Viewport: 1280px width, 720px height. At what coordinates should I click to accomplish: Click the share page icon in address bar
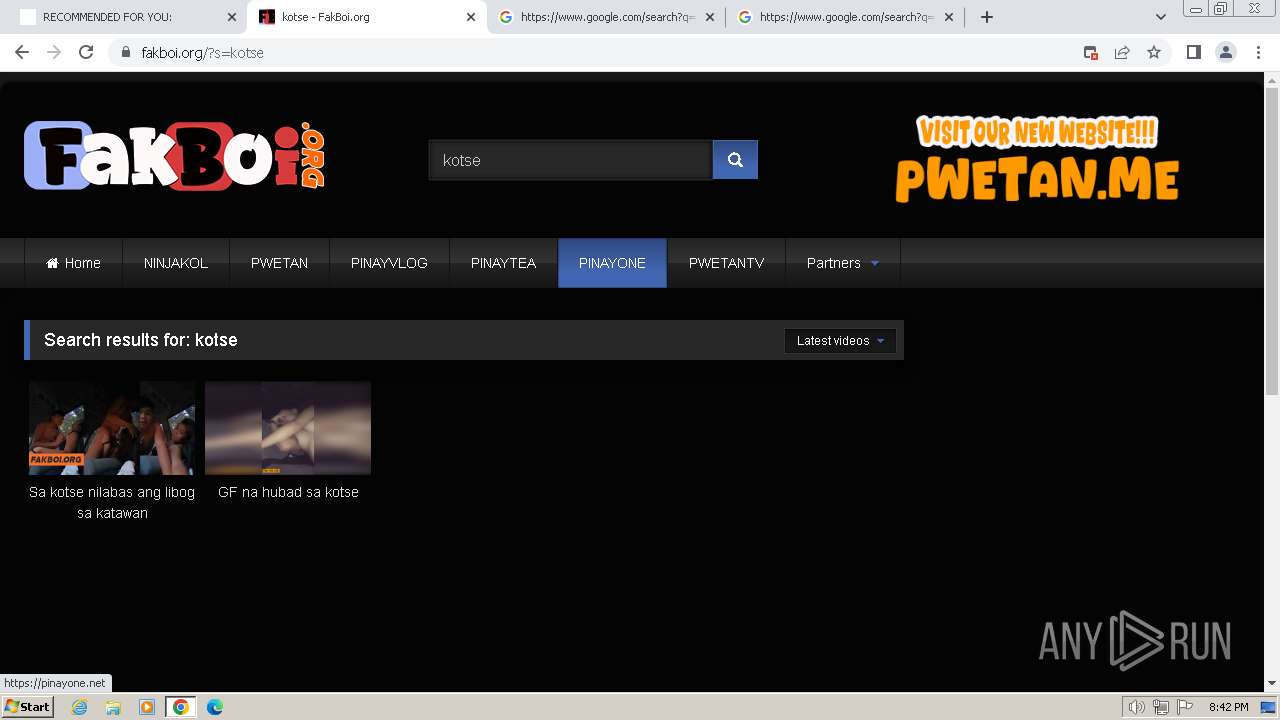[x=1122, y=52]
